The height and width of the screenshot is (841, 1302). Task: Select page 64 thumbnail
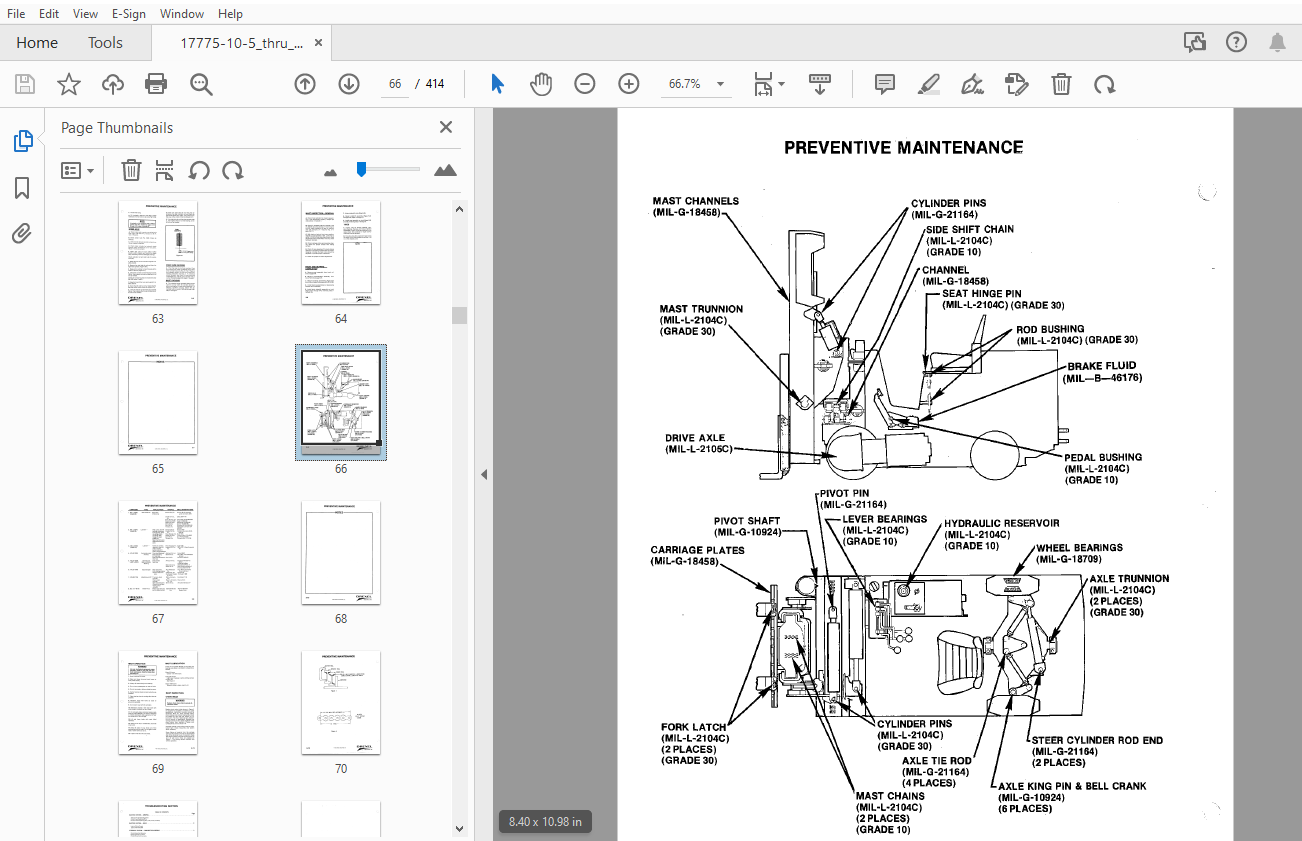341,253
